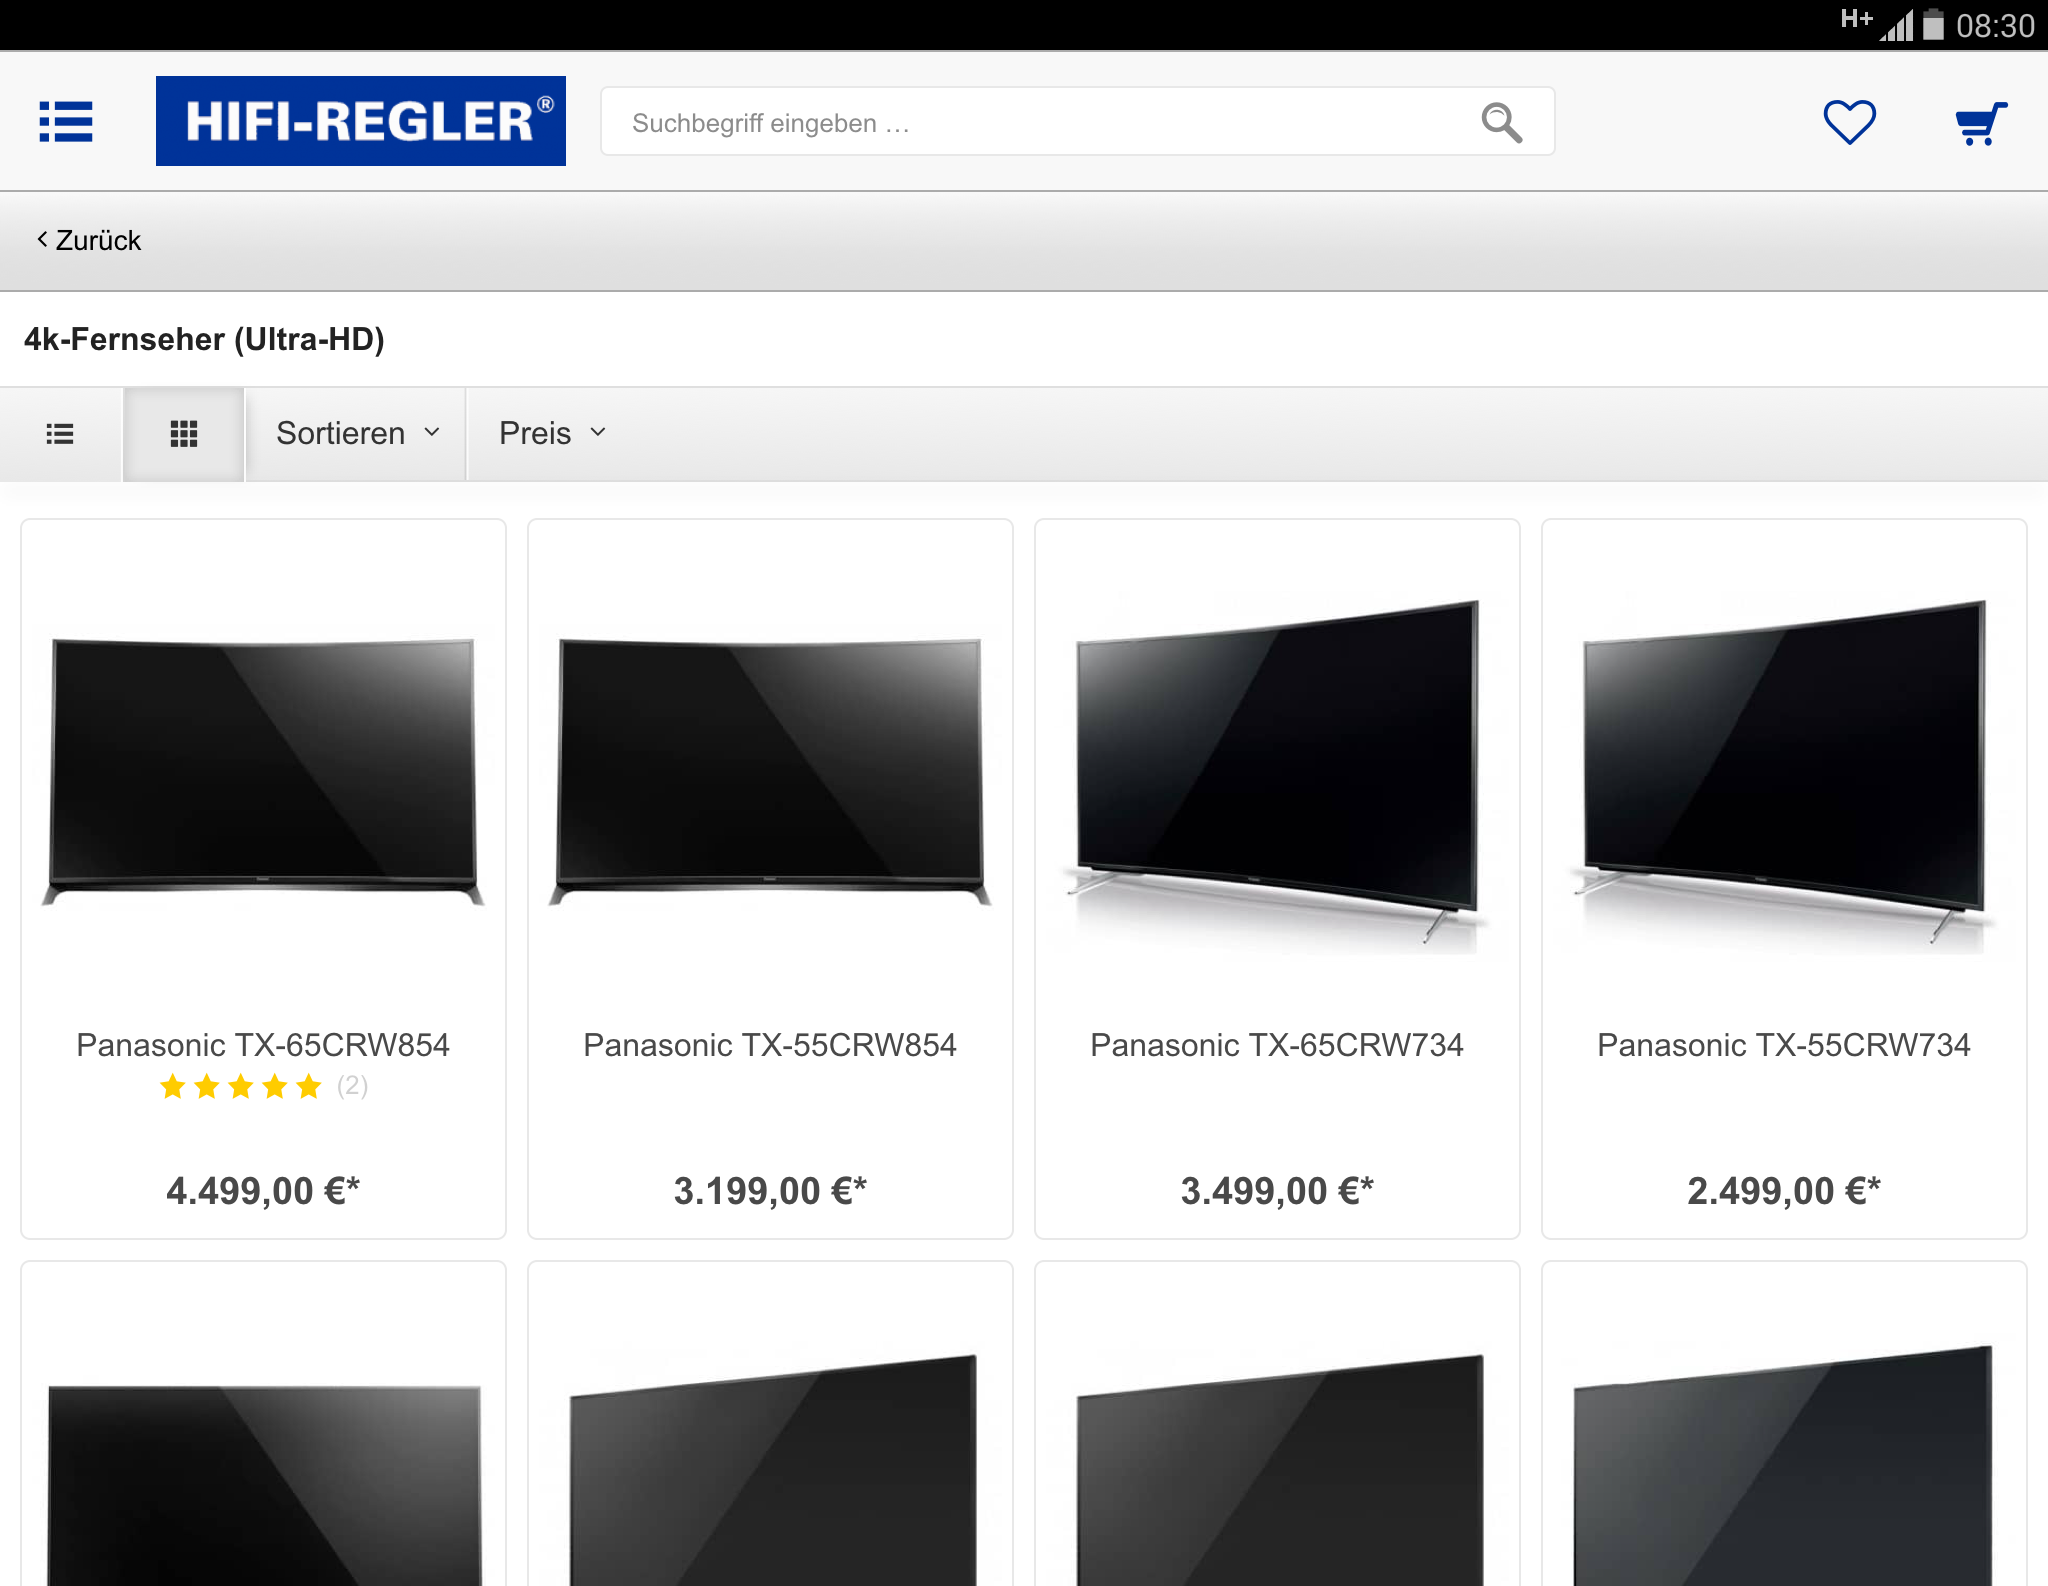Image resolution: width=2048 pixels, height=1586 pixels.
Task: Click the HIFI-REGLER logo
Action: click(360, 121)
